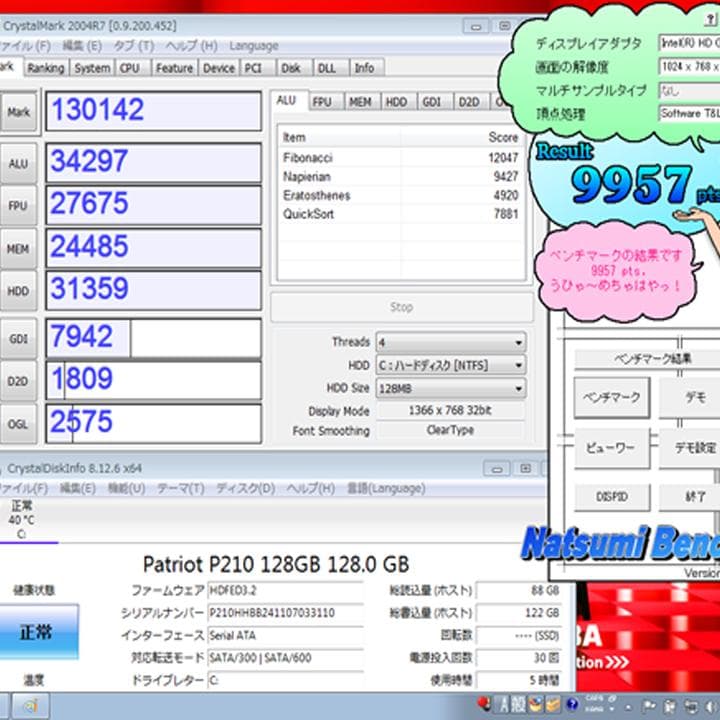Select the MEM results sub-tab
The width and height of the screenshot is (720, 720).
pos(362,102)
